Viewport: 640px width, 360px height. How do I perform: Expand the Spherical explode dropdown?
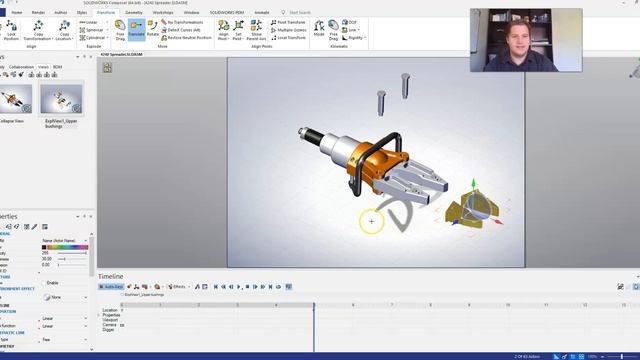pos(107,30)
